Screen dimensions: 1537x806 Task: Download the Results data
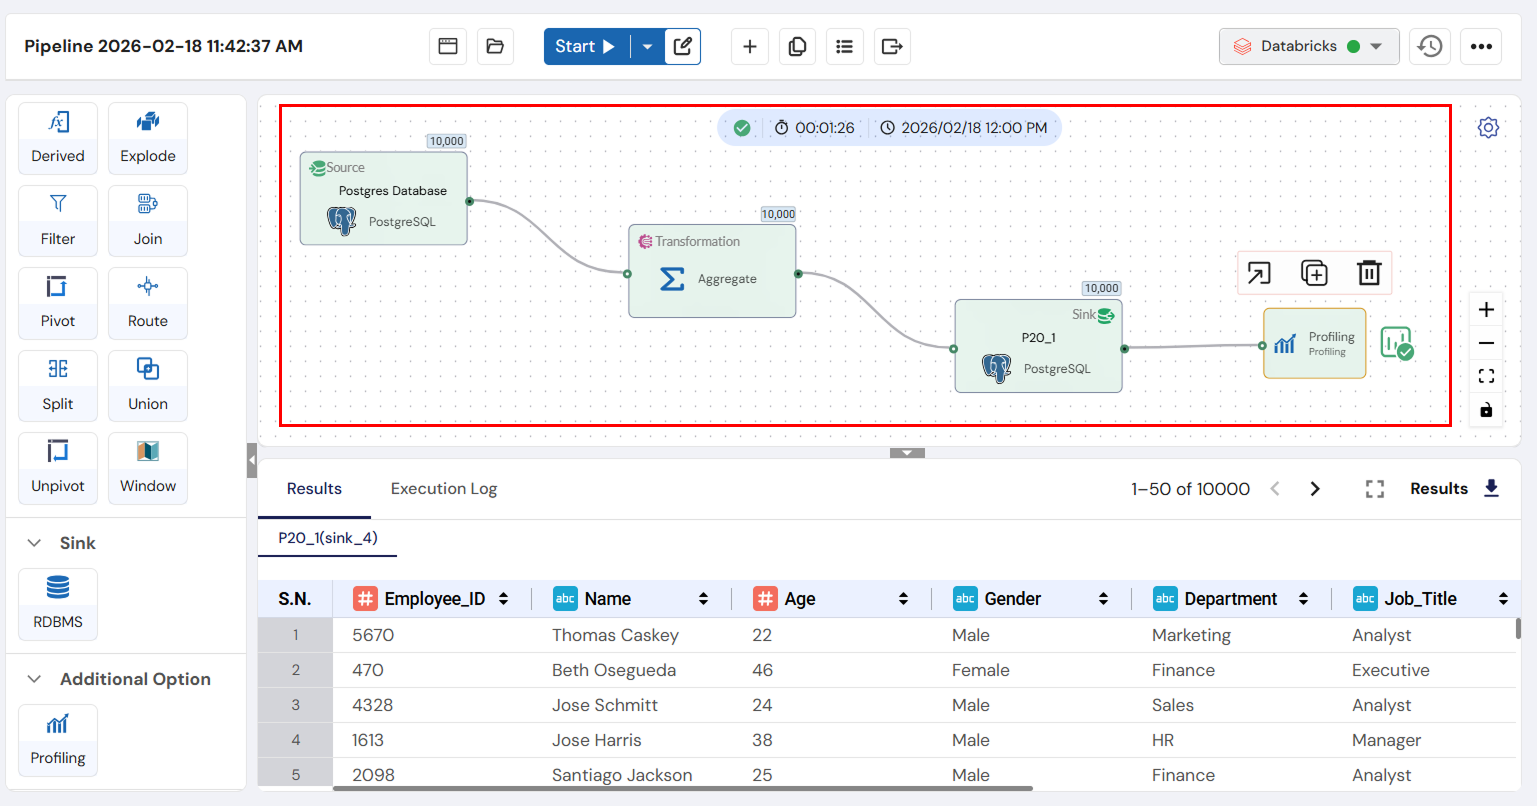[x=1492, y=489]
